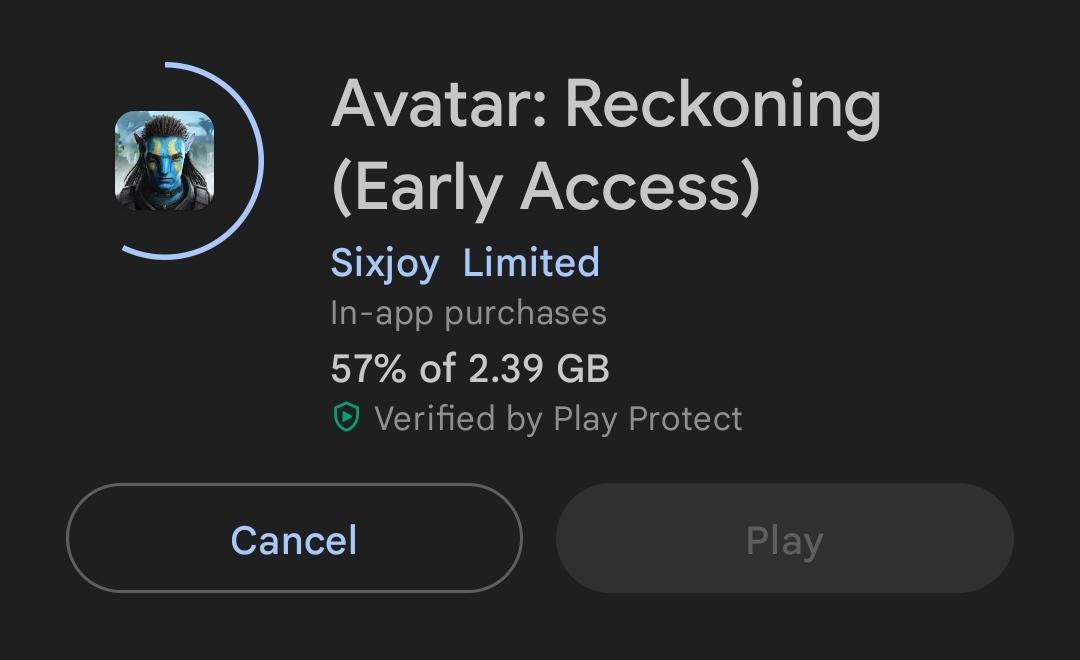Click the words Play Protect
This screenshot has height=660, width=1080.
647,418
